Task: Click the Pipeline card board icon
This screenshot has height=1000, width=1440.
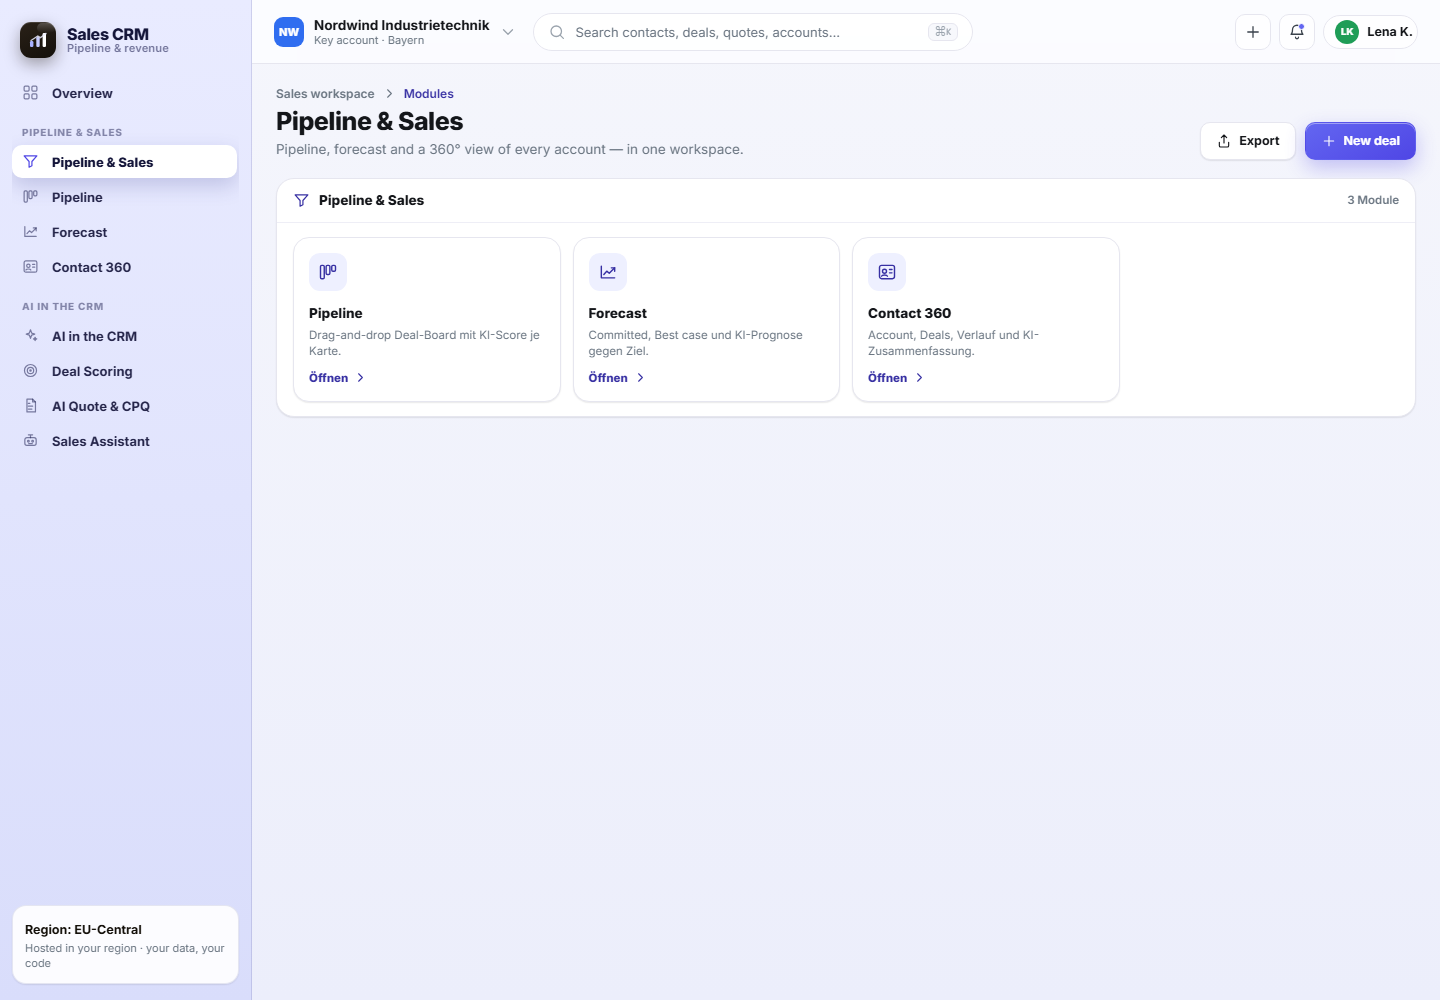Action: tap(328, 272)
